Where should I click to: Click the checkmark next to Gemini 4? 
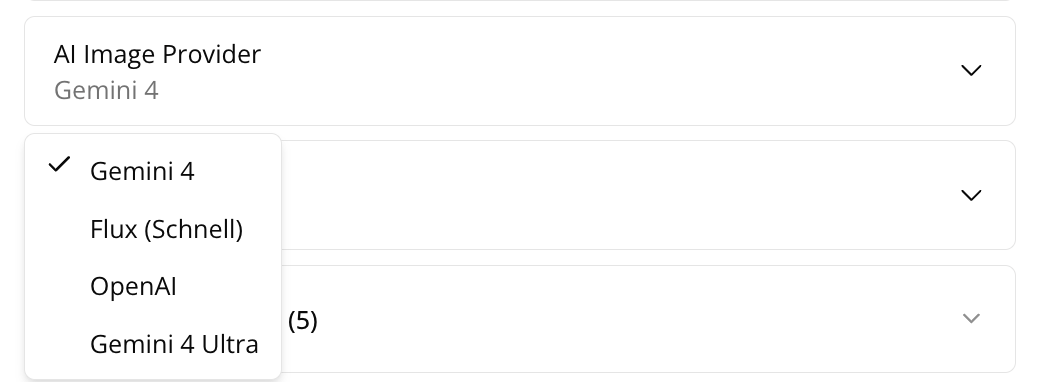(60, 164)
